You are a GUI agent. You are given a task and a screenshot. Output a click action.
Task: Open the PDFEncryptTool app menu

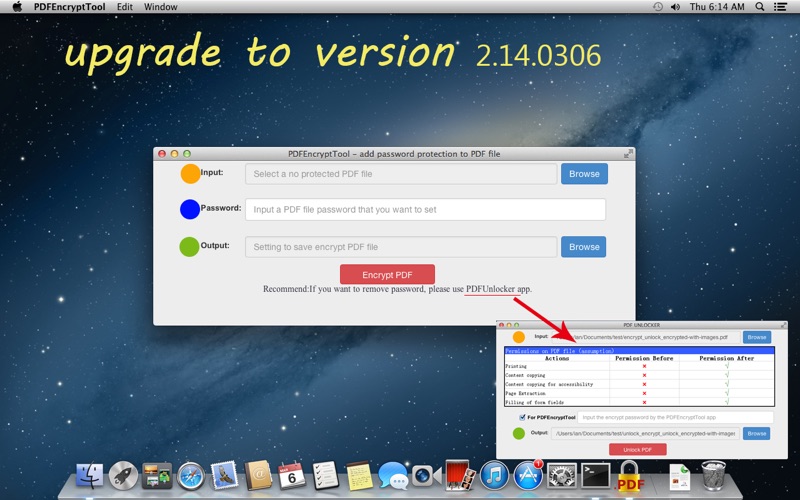pyautogui.click(x=70, y=7)
